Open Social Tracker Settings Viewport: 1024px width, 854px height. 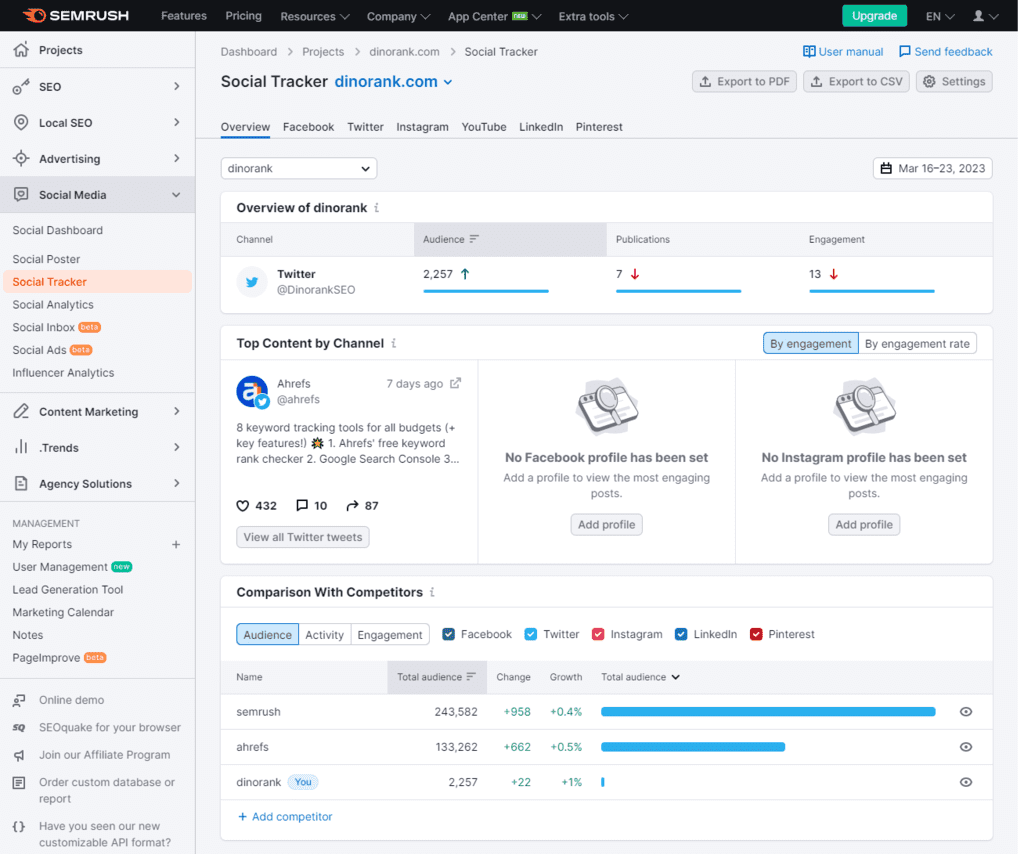click(x=954, y=82)
